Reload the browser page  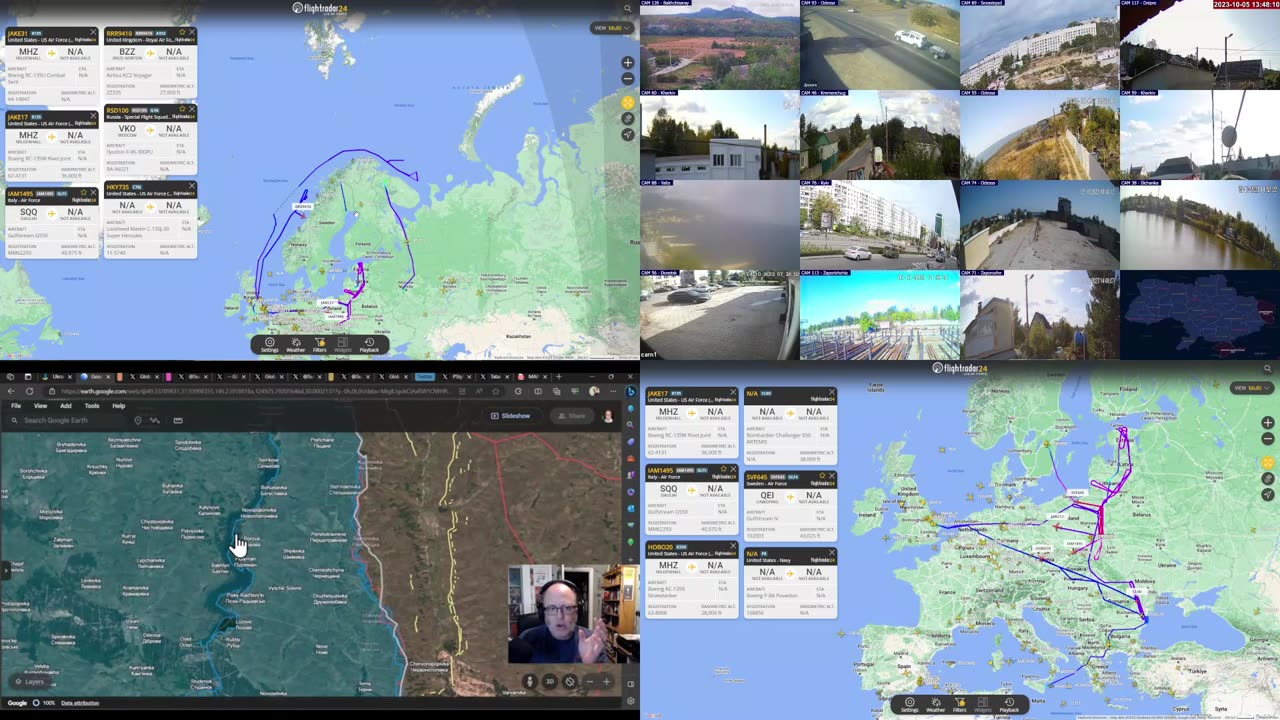29,391
